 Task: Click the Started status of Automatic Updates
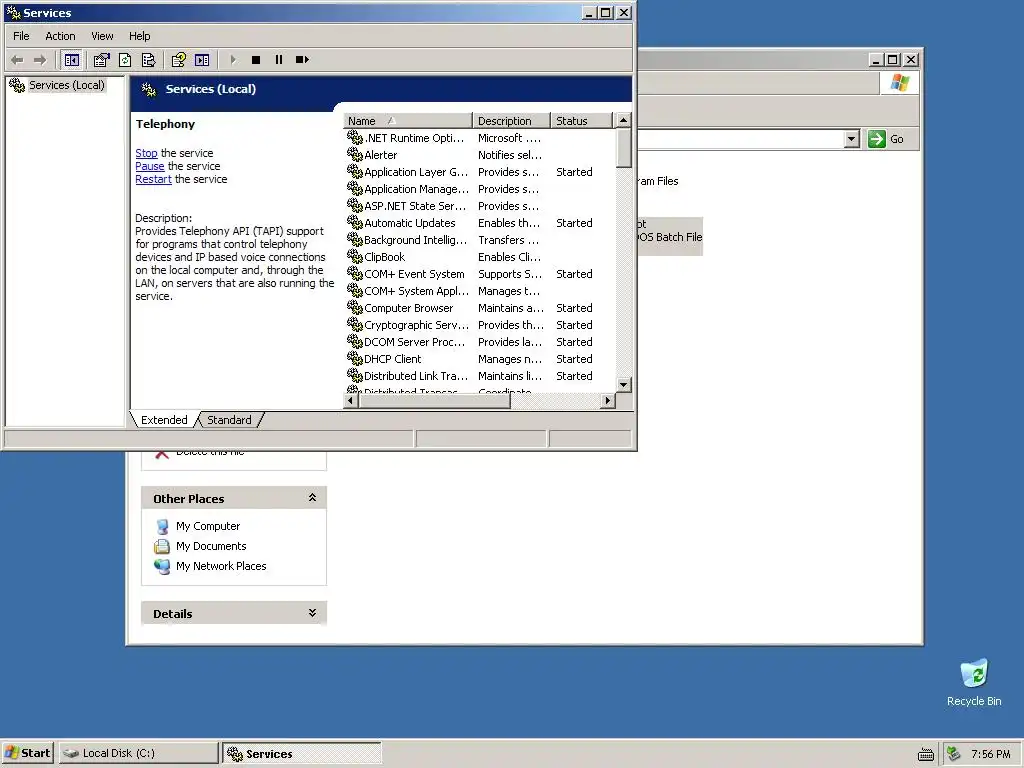click(574, 223)
